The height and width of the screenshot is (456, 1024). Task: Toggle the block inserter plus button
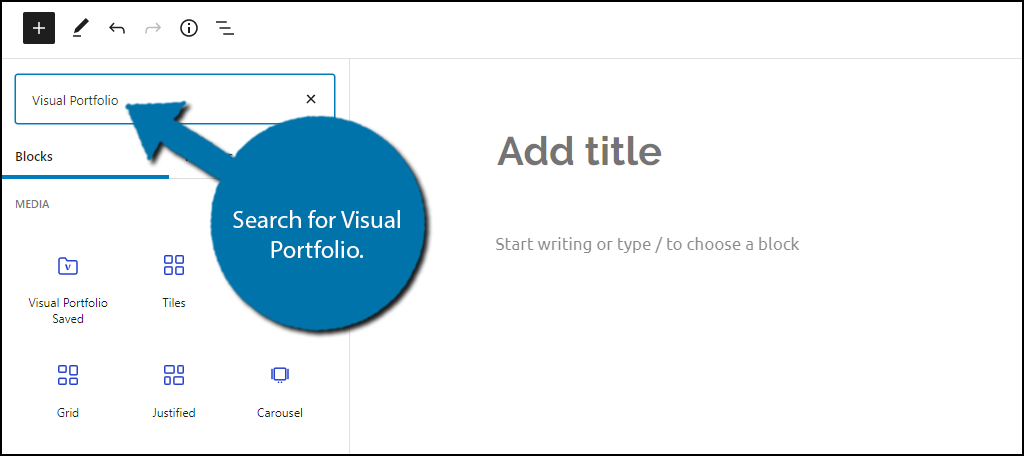pos(39,28)
